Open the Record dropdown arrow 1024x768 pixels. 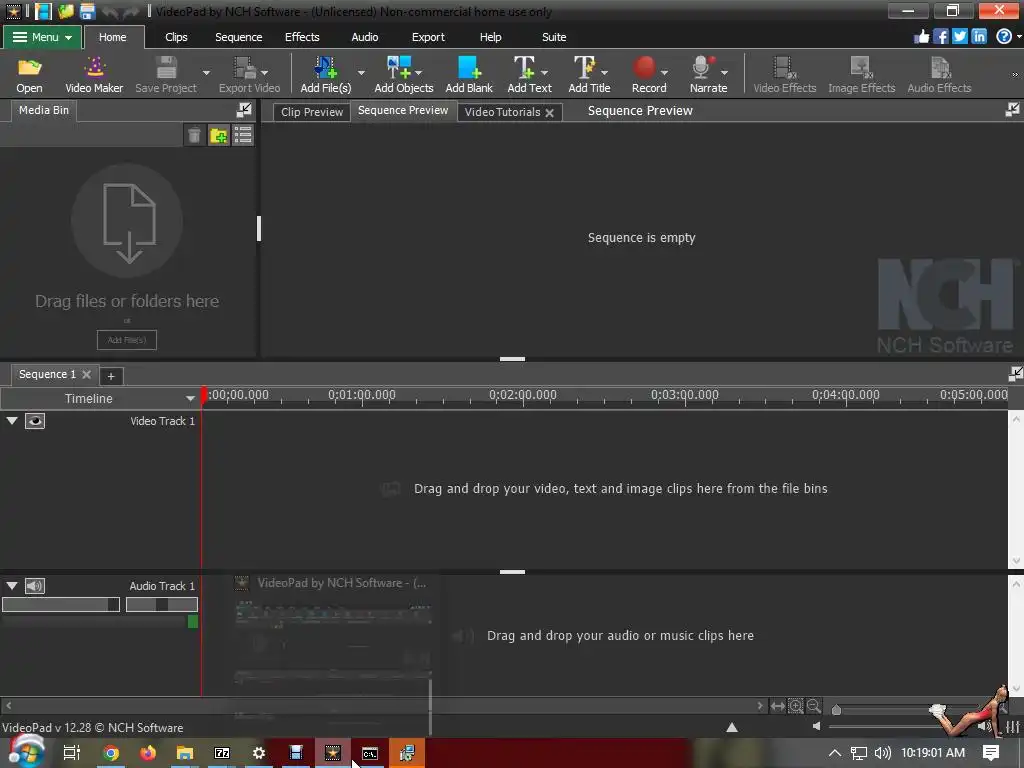(664, 72)
